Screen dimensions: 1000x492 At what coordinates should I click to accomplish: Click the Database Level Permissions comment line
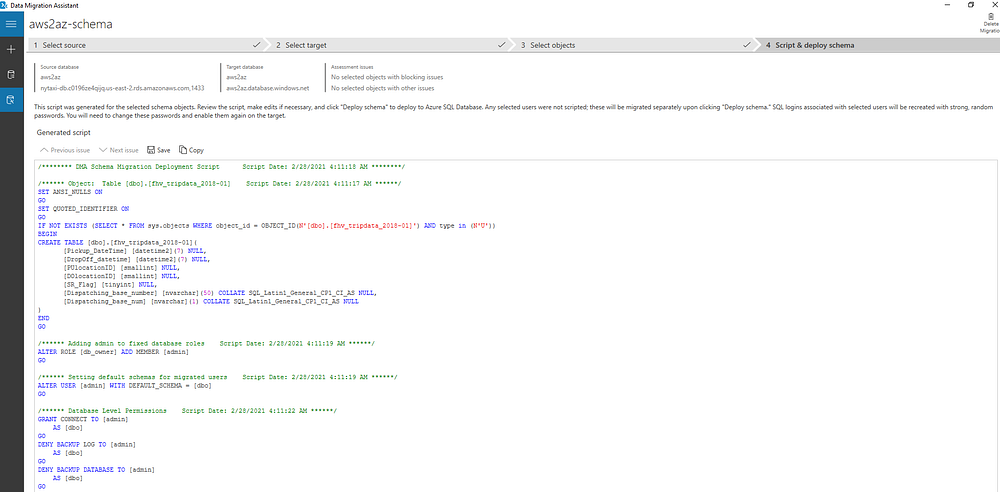[188, 409]
